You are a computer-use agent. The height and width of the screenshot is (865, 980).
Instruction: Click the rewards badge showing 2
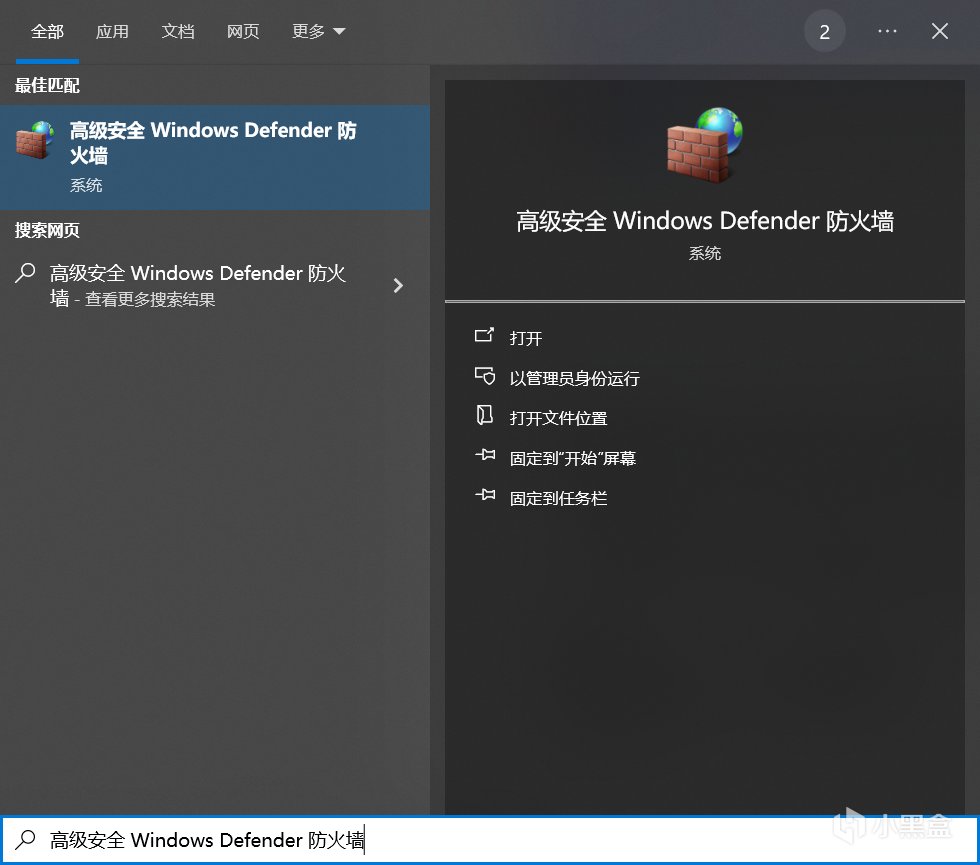tap(824, 31)
